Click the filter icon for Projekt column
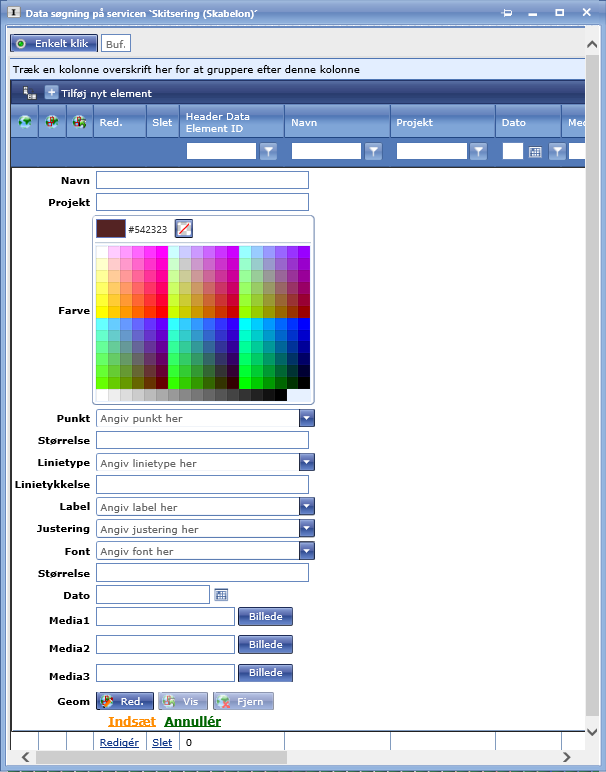Viewport: 606px width, 772px height. click(x=479, y=152)
